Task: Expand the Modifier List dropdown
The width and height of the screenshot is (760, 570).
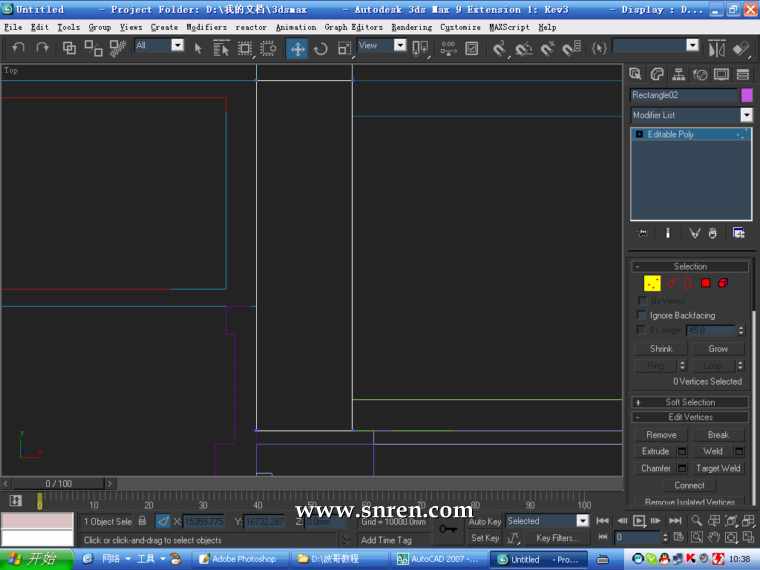Action: [746, 115]
